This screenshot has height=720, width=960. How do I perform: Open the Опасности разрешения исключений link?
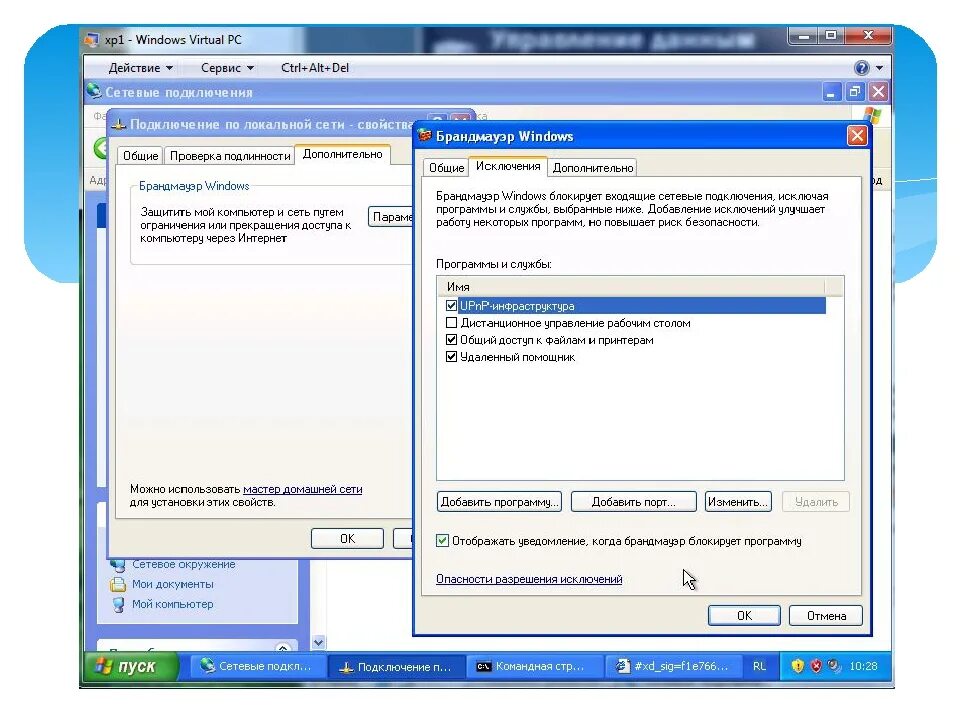[529, 579]
